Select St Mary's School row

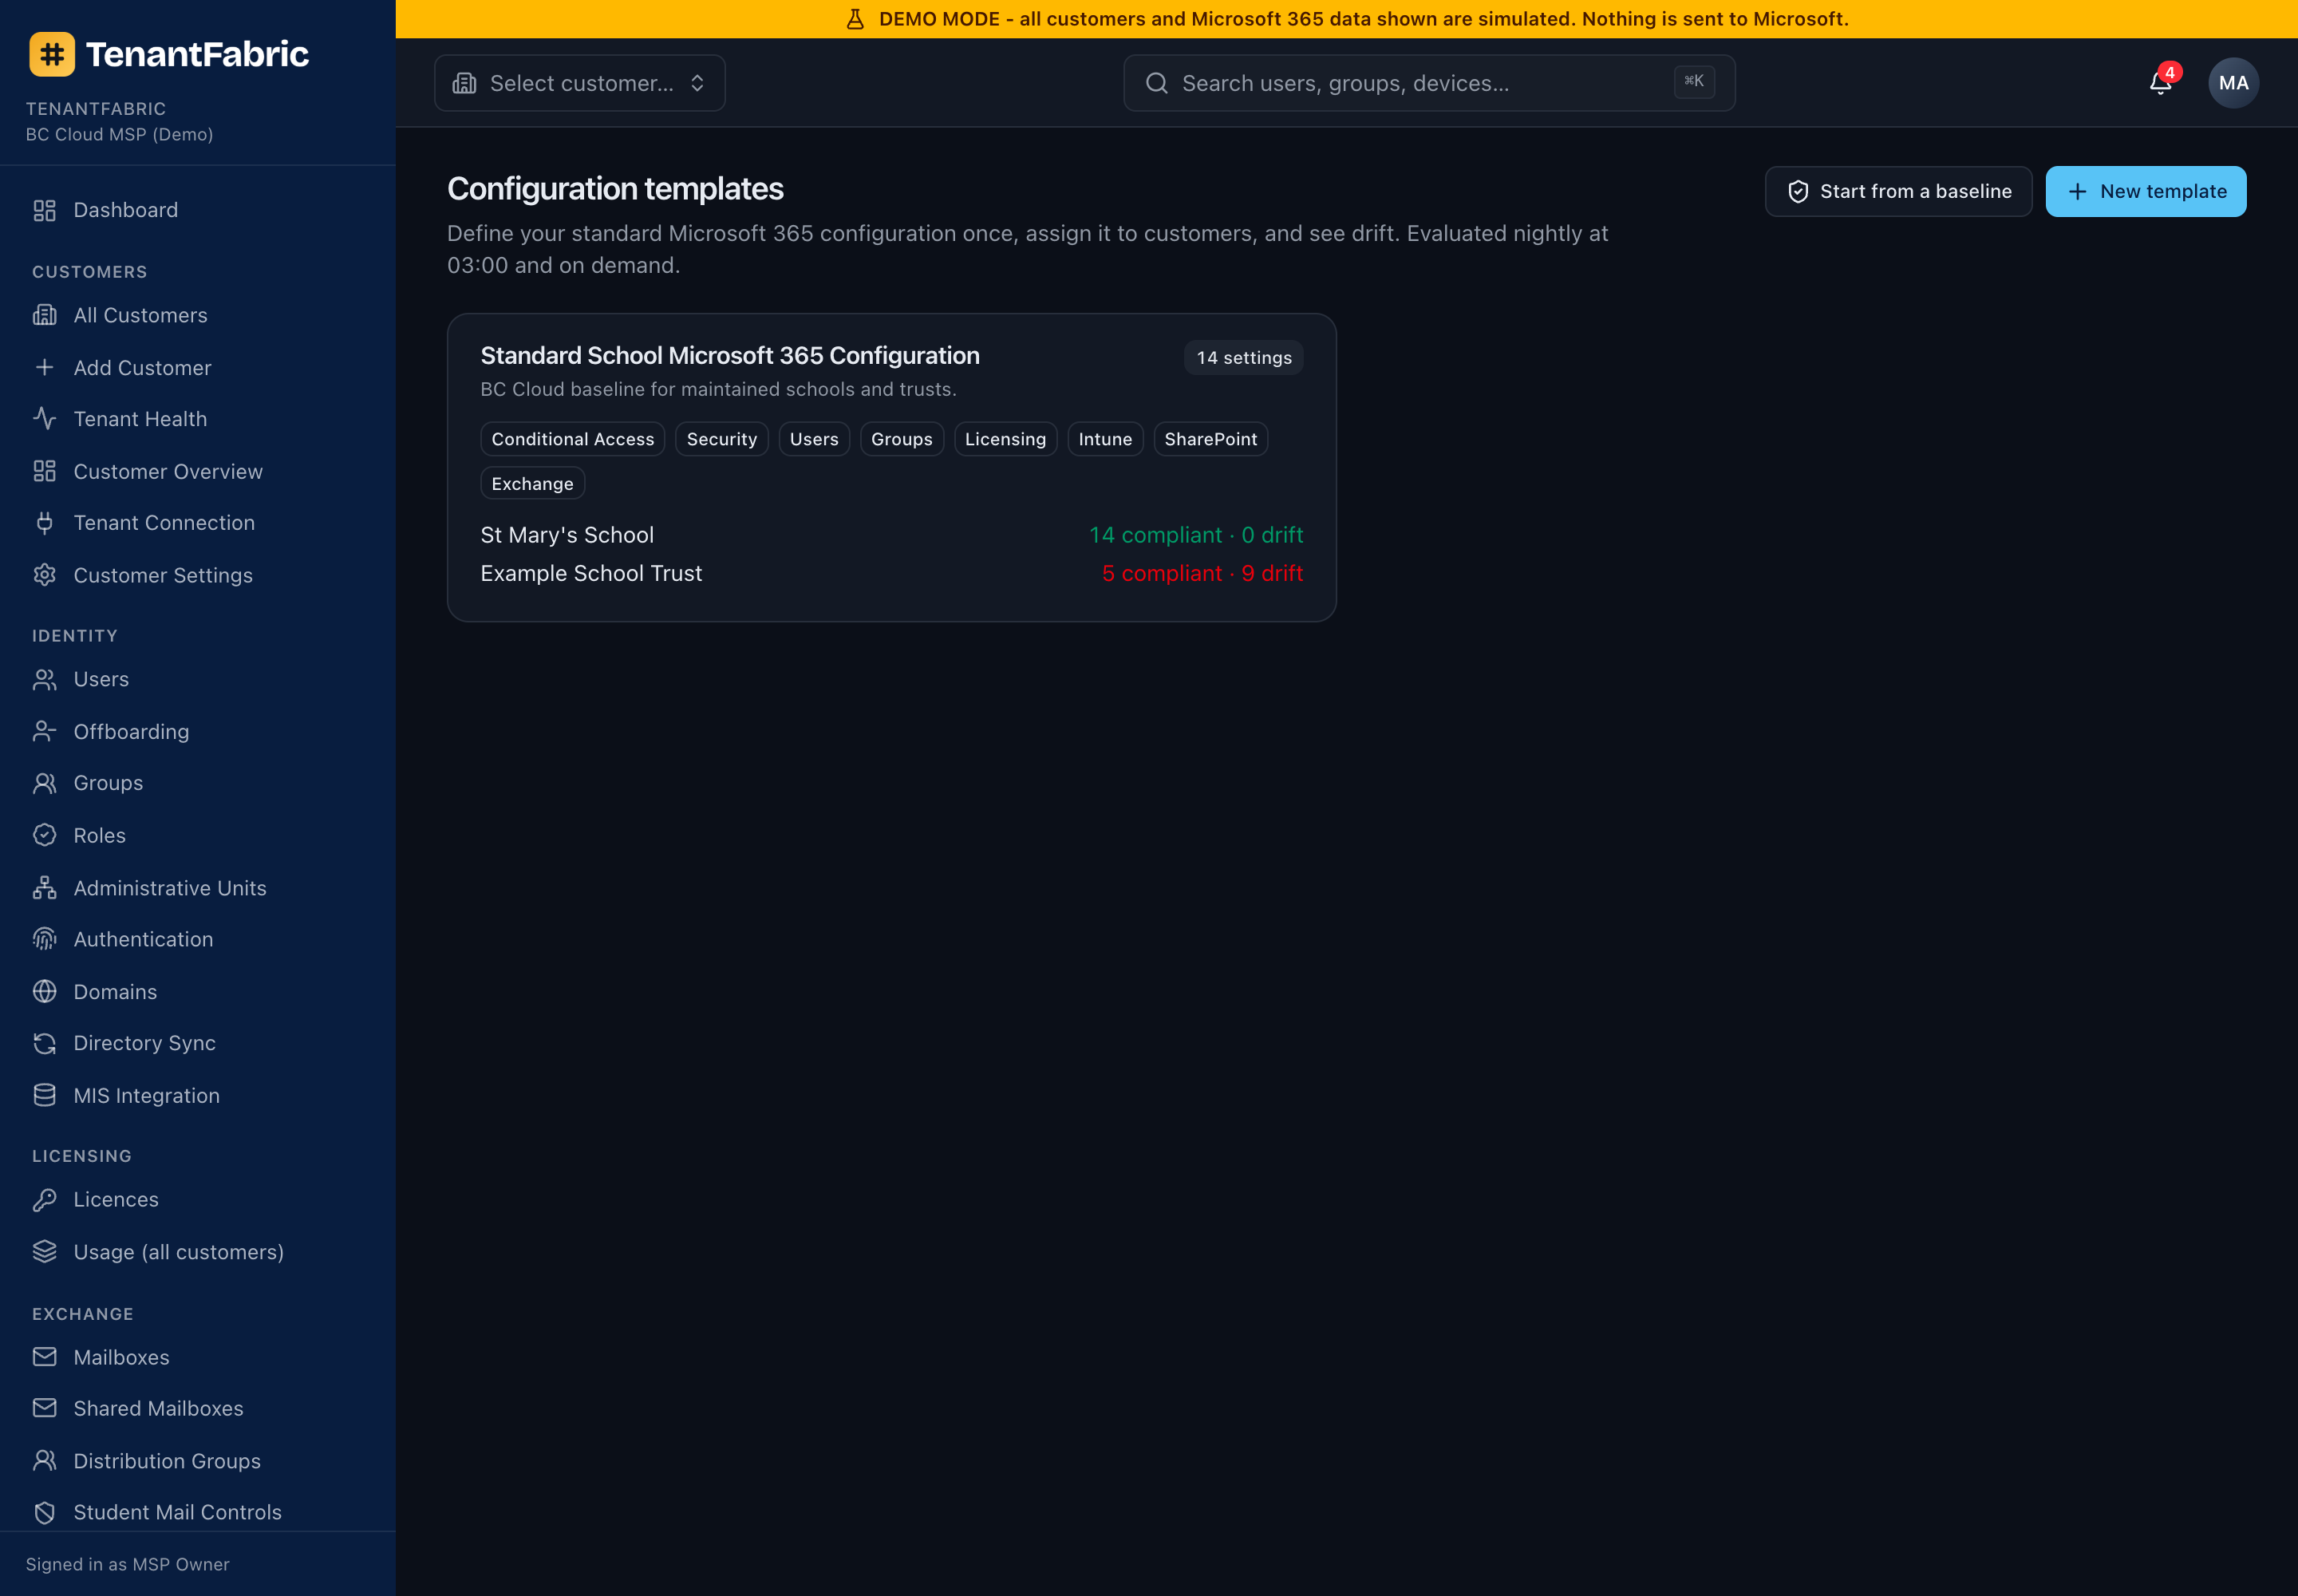(891, 535)
